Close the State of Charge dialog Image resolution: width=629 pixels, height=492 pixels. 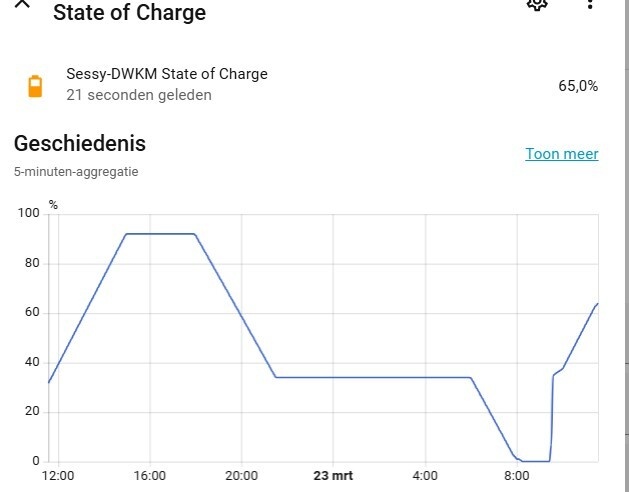tap(23, 4)
